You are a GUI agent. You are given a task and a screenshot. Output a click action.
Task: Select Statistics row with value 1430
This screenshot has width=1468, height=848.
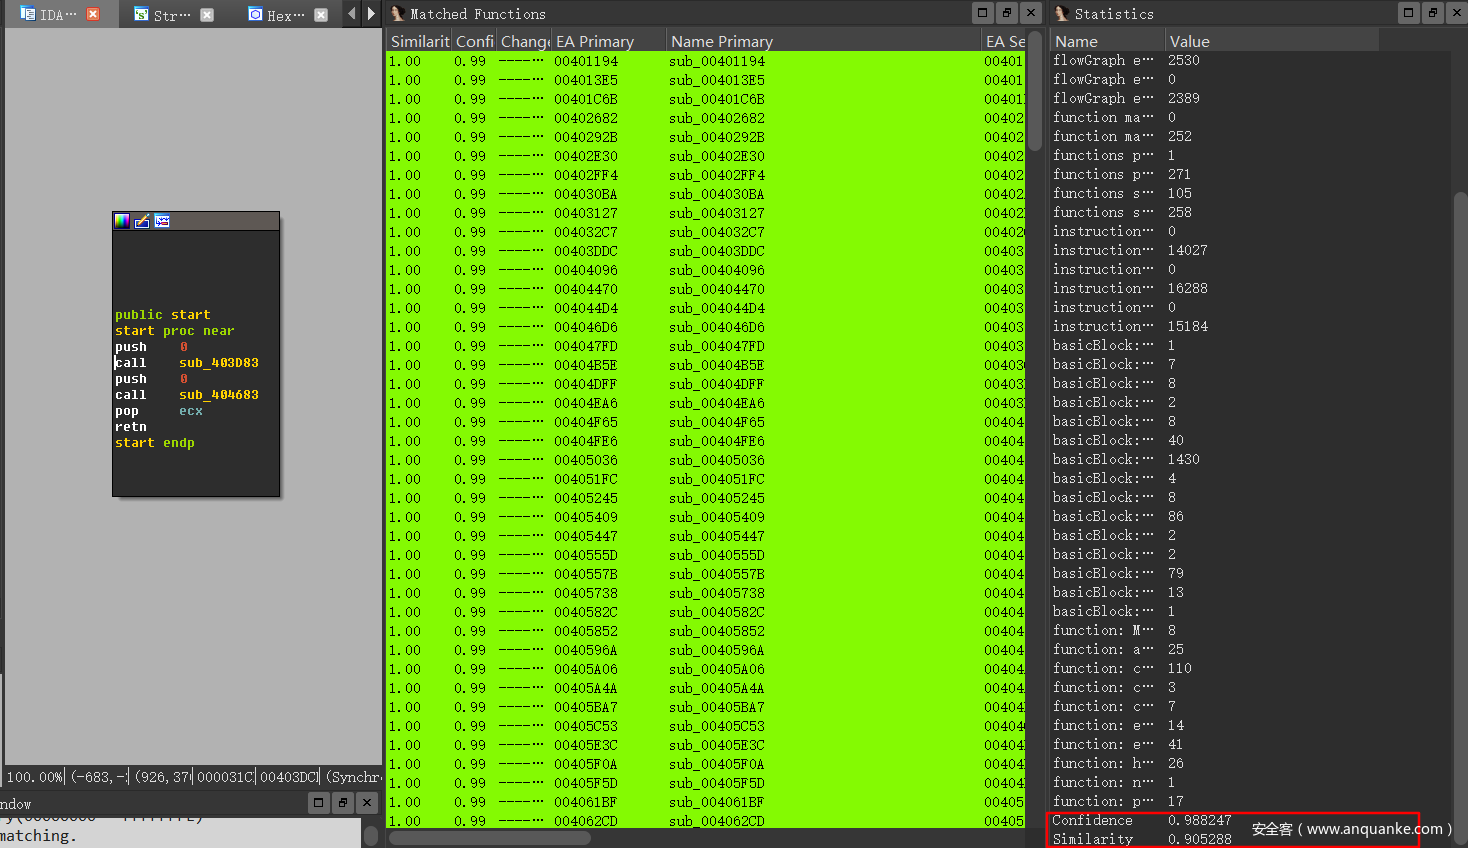(x=1250, y=459)
